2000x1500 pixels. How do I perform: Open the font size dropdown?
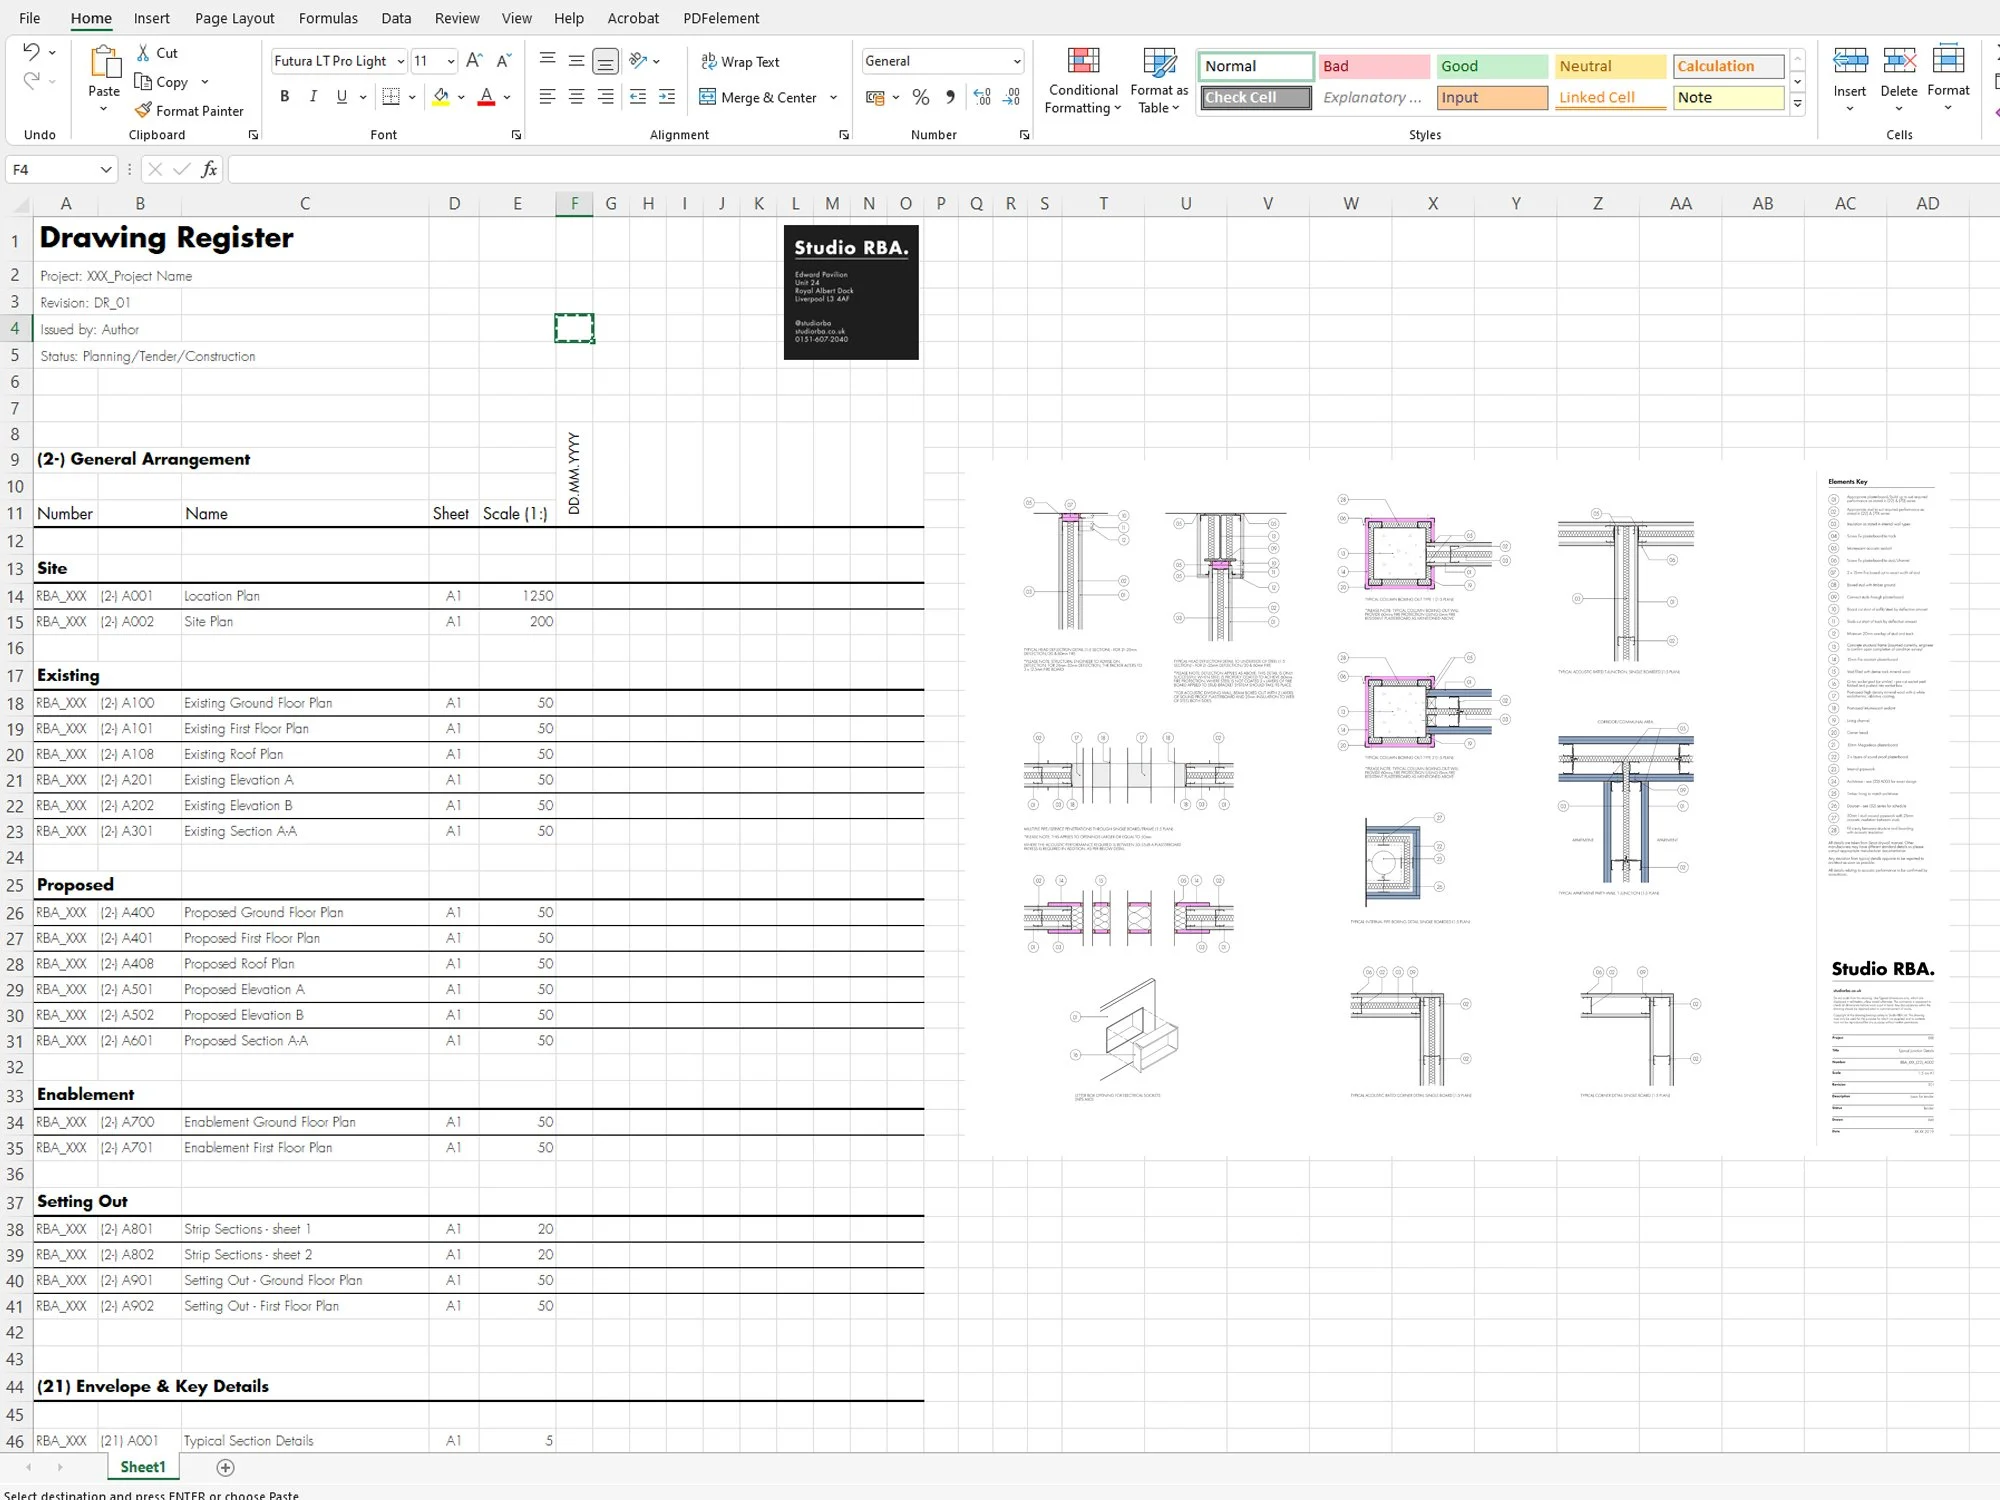point(452,61)
